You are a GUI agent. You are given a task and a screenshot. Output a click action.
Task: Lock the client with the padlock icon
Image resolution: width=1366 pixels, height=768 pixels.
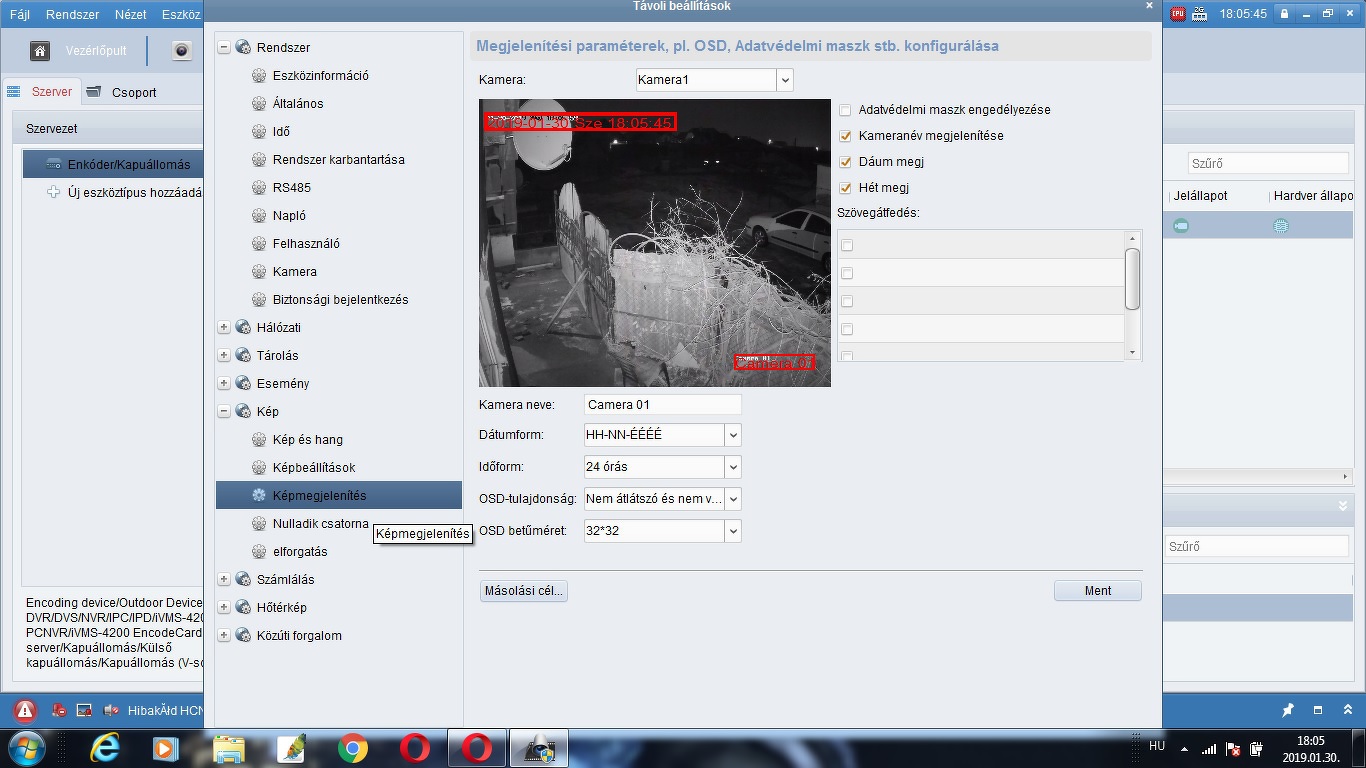click(1283, 14)
